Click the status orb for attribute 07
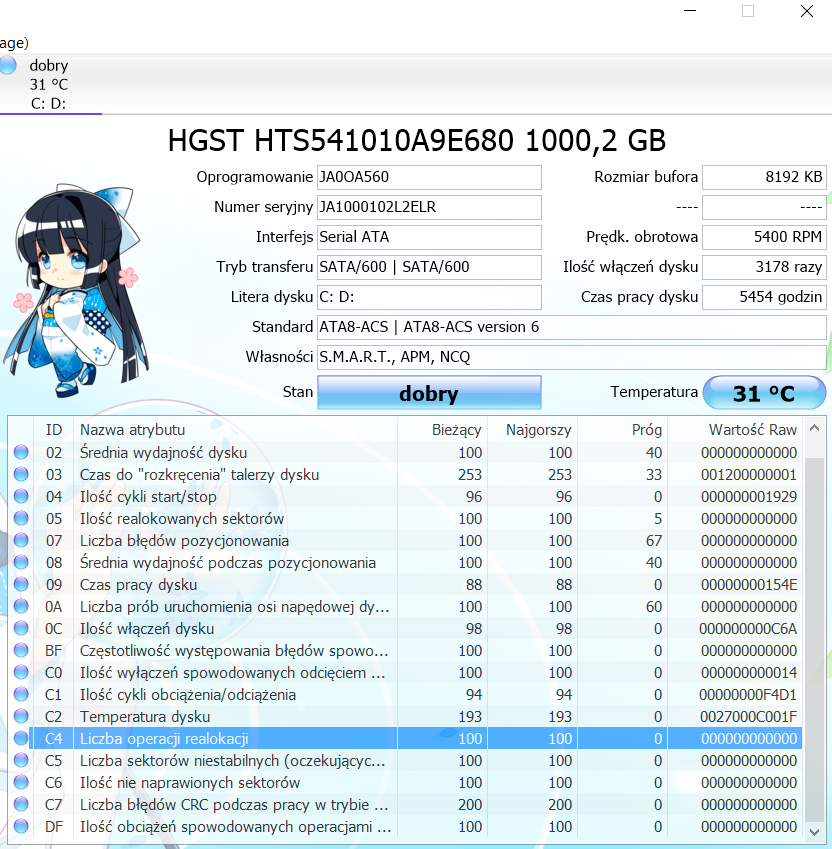Viewport: 832px width, 849px height. point(21,540)
